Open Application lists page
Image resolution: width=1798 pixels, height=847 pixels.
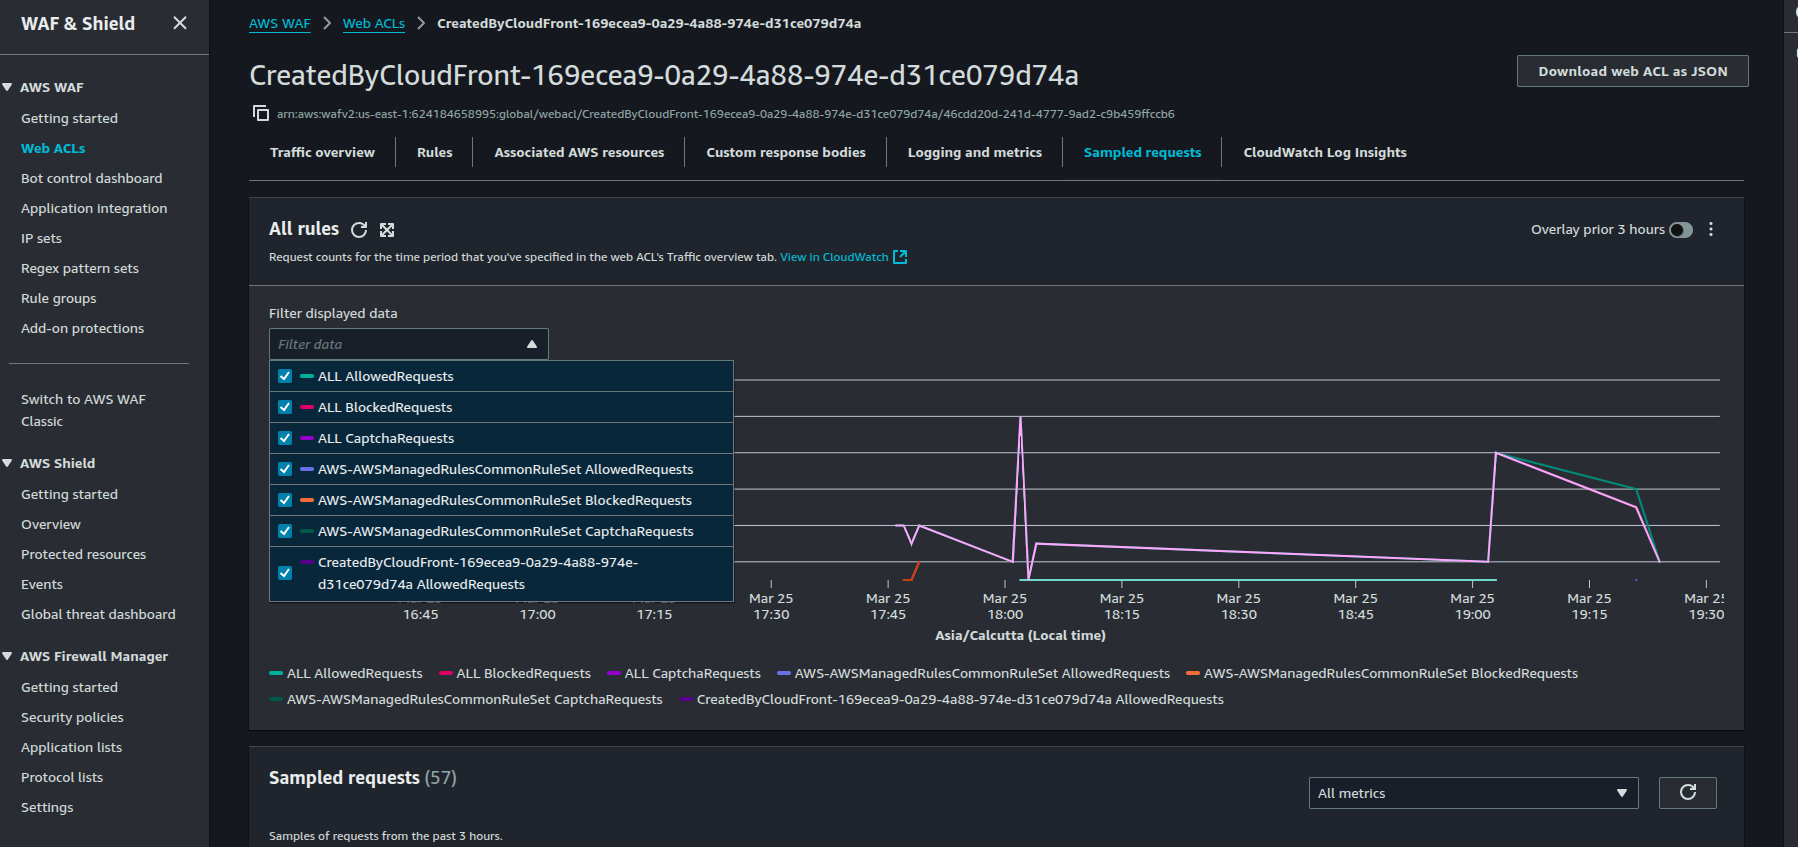point(71,747)
